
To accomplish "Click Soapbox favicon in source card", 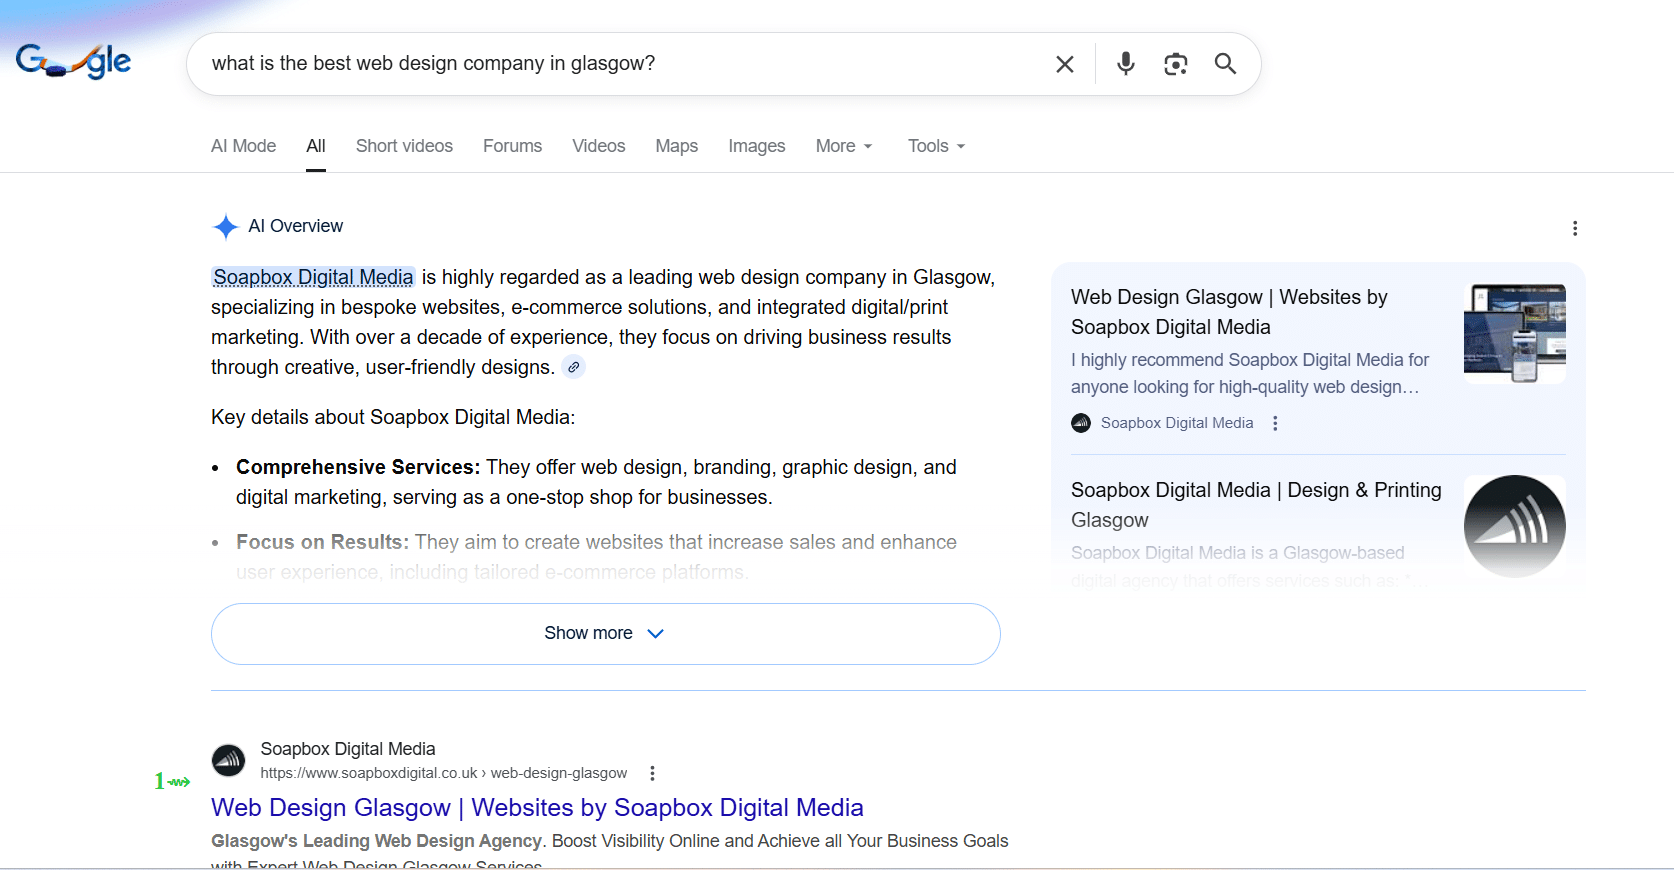I will [x=1081, y=423].
